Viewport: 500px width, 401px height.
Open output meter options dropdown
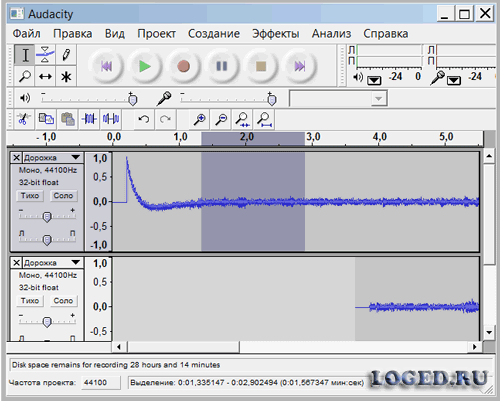[374, 80]
